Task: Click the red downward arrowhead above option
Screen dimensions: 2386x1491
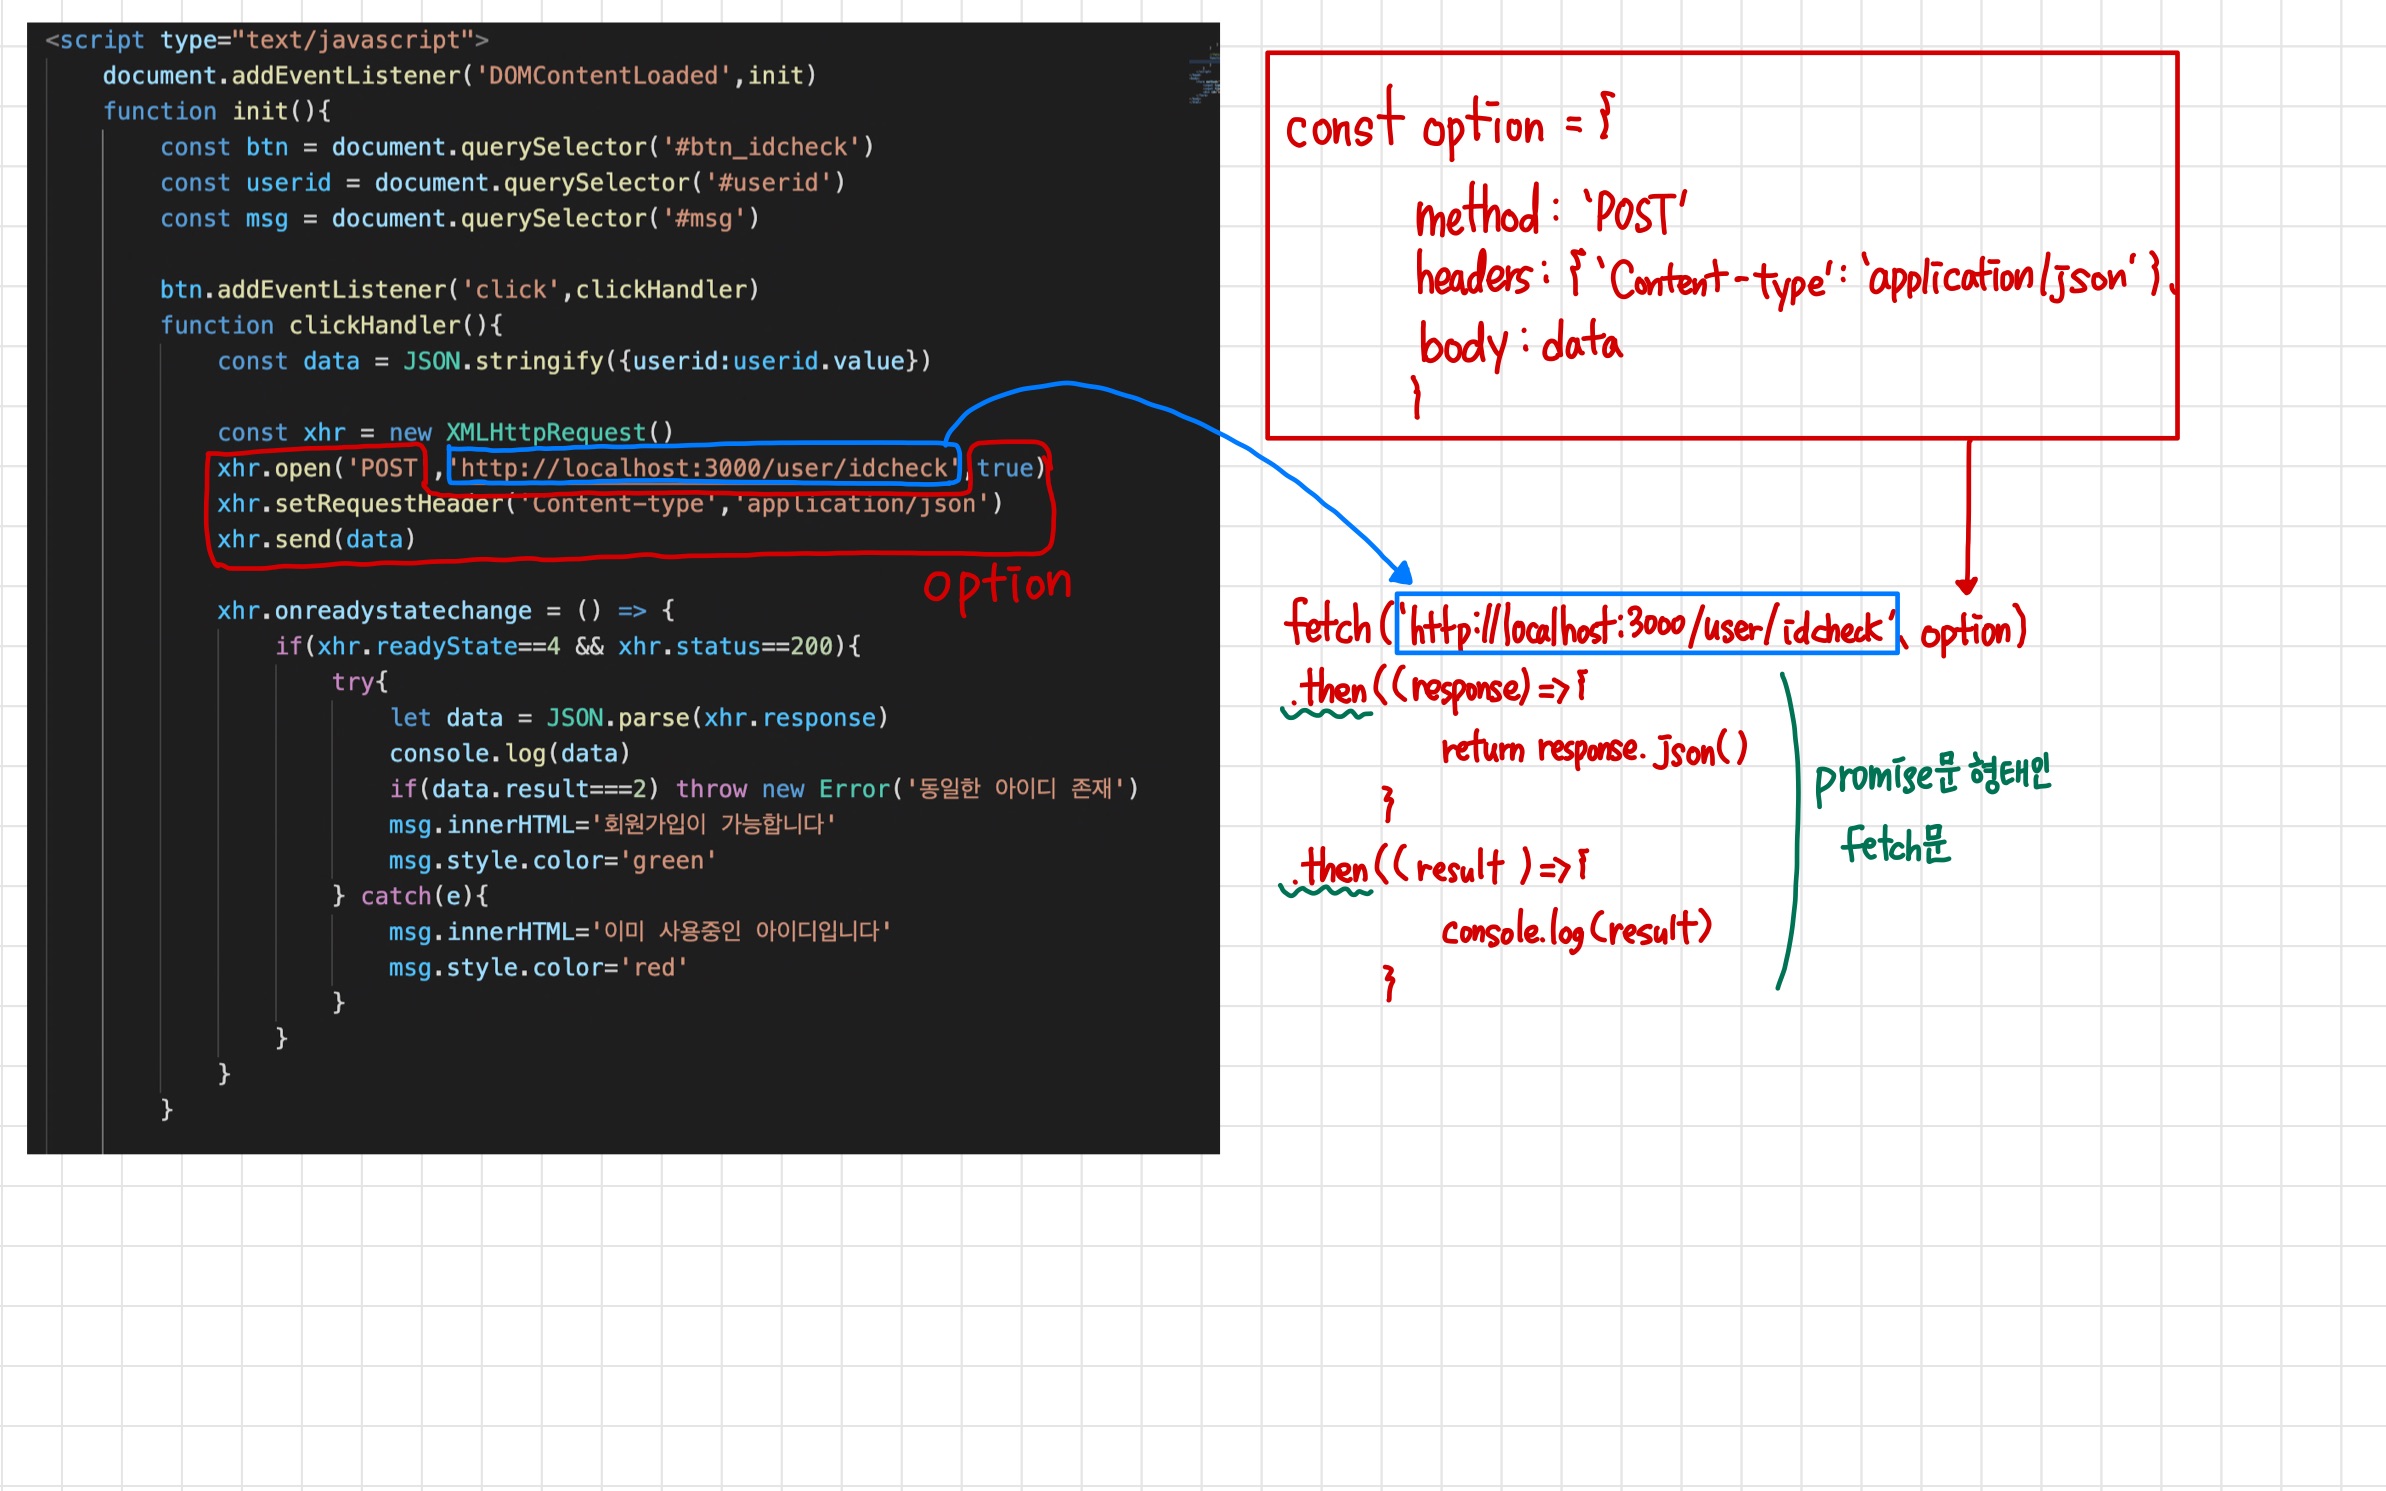Action: point(1966,585)
